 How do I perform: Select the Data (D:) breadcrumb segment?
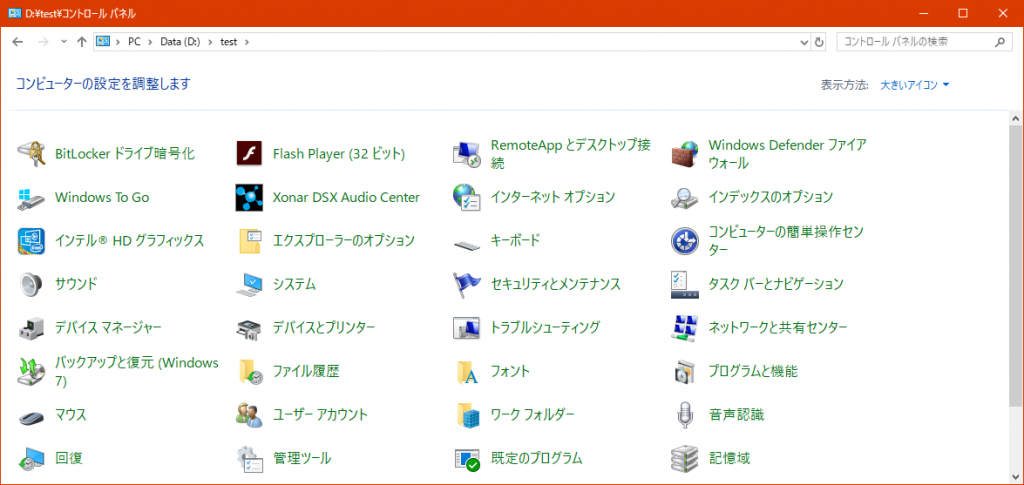[180, 42]
